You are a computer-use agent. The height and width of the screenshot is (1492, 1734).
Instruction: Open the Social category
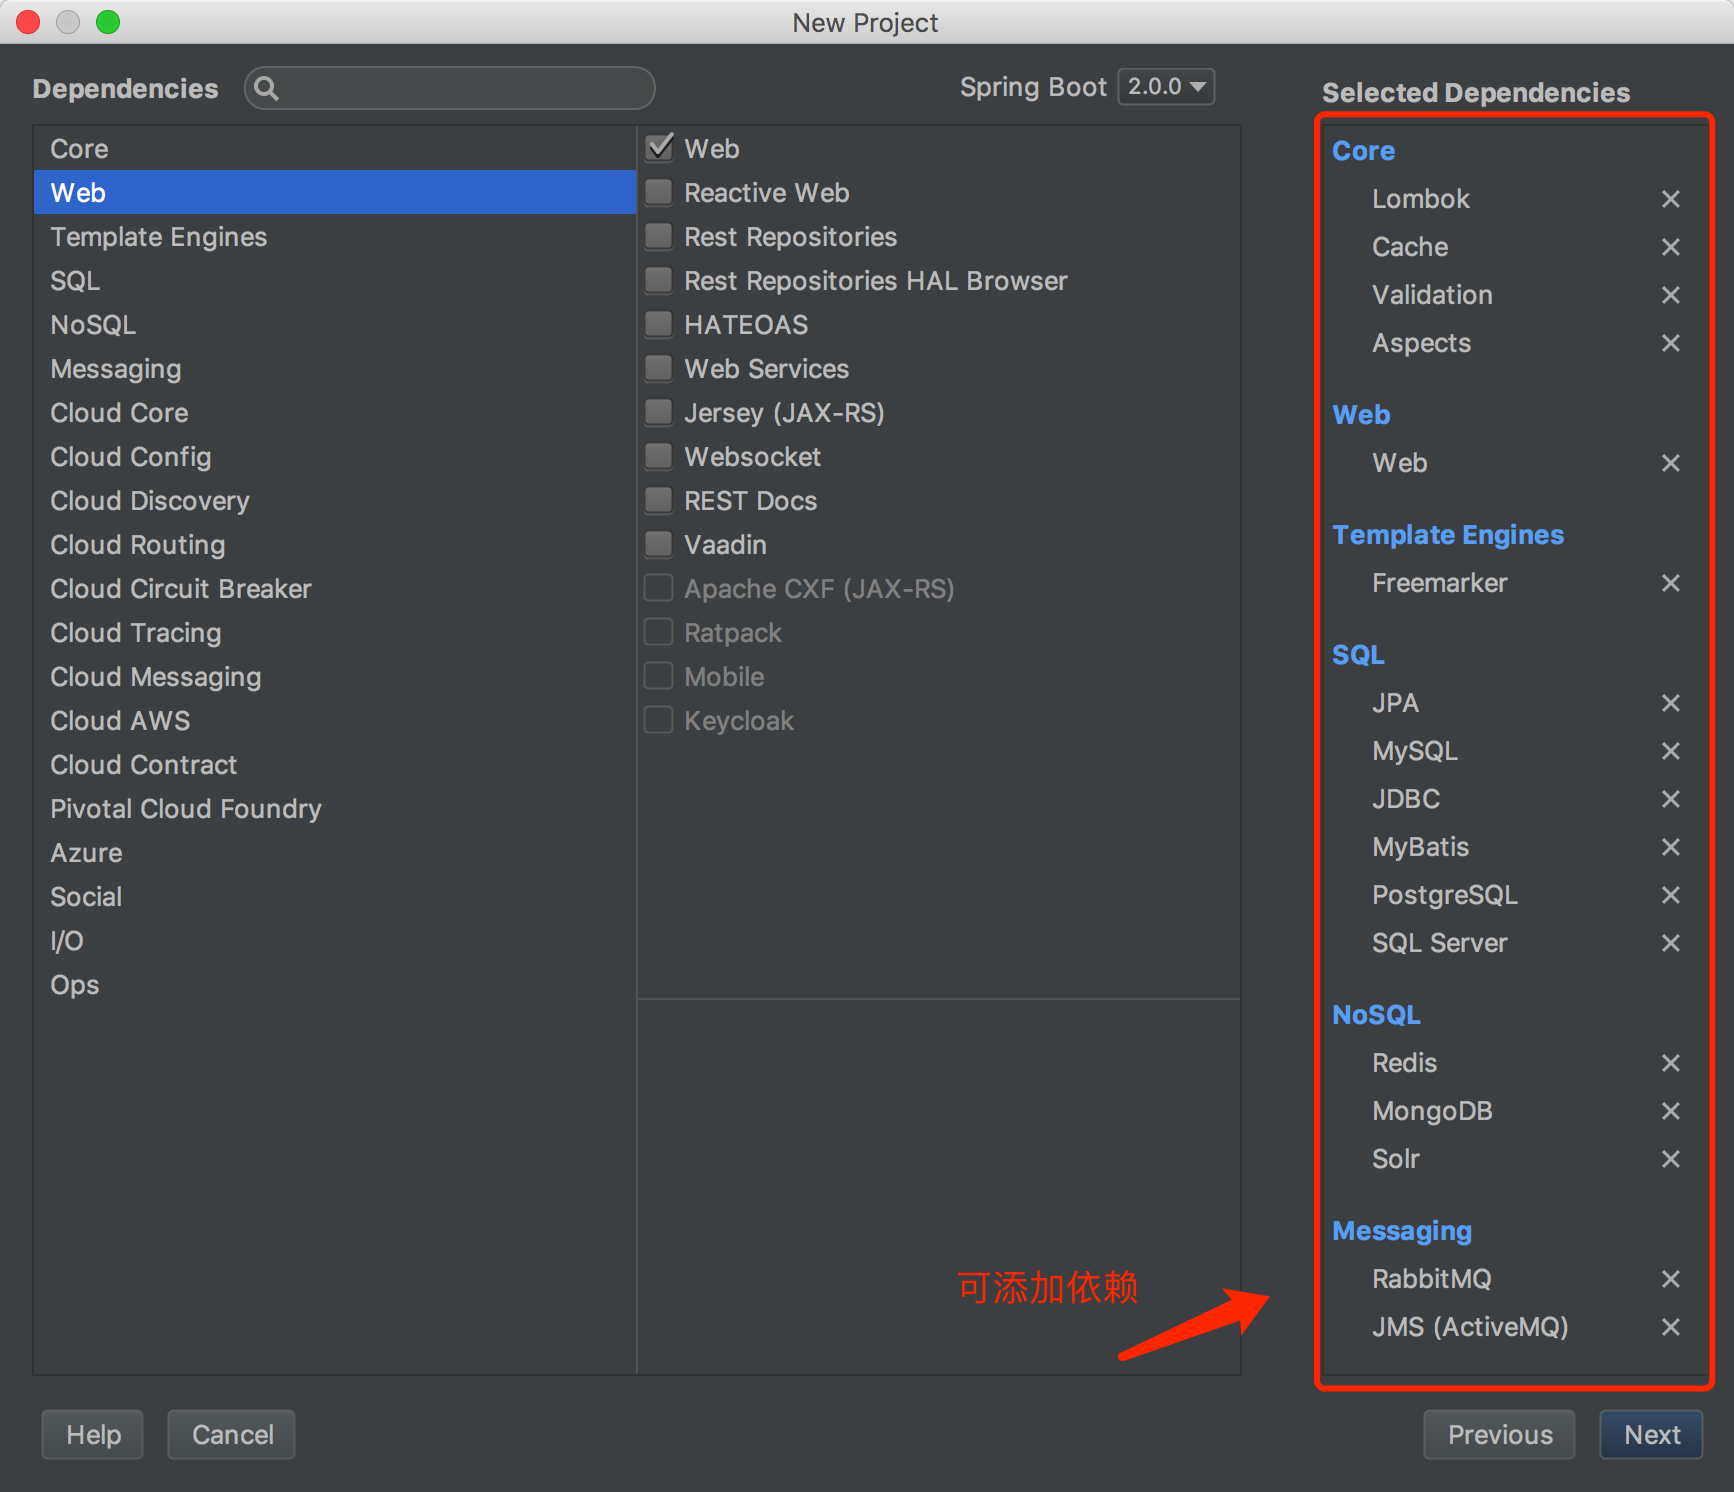click(x=335, y=897)
